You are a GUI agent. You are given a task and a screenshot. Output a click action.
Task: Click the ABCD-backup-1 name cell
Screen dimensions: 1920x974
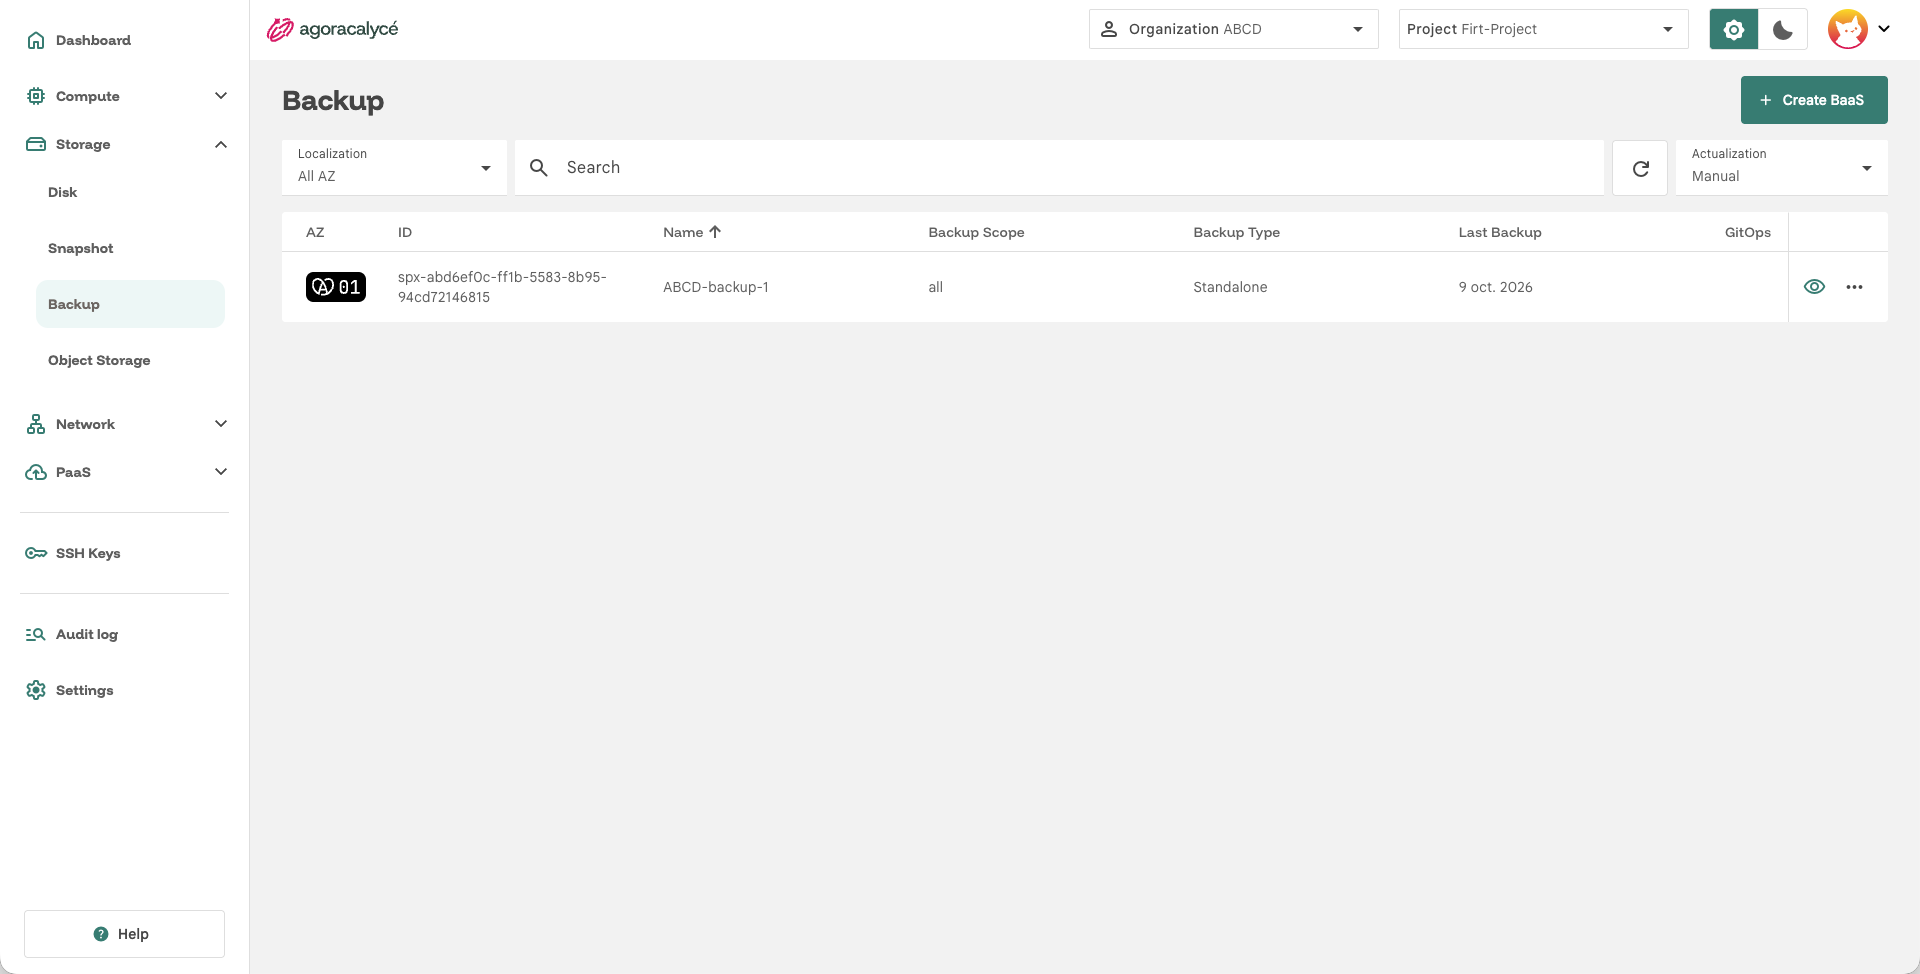[716, 287]
